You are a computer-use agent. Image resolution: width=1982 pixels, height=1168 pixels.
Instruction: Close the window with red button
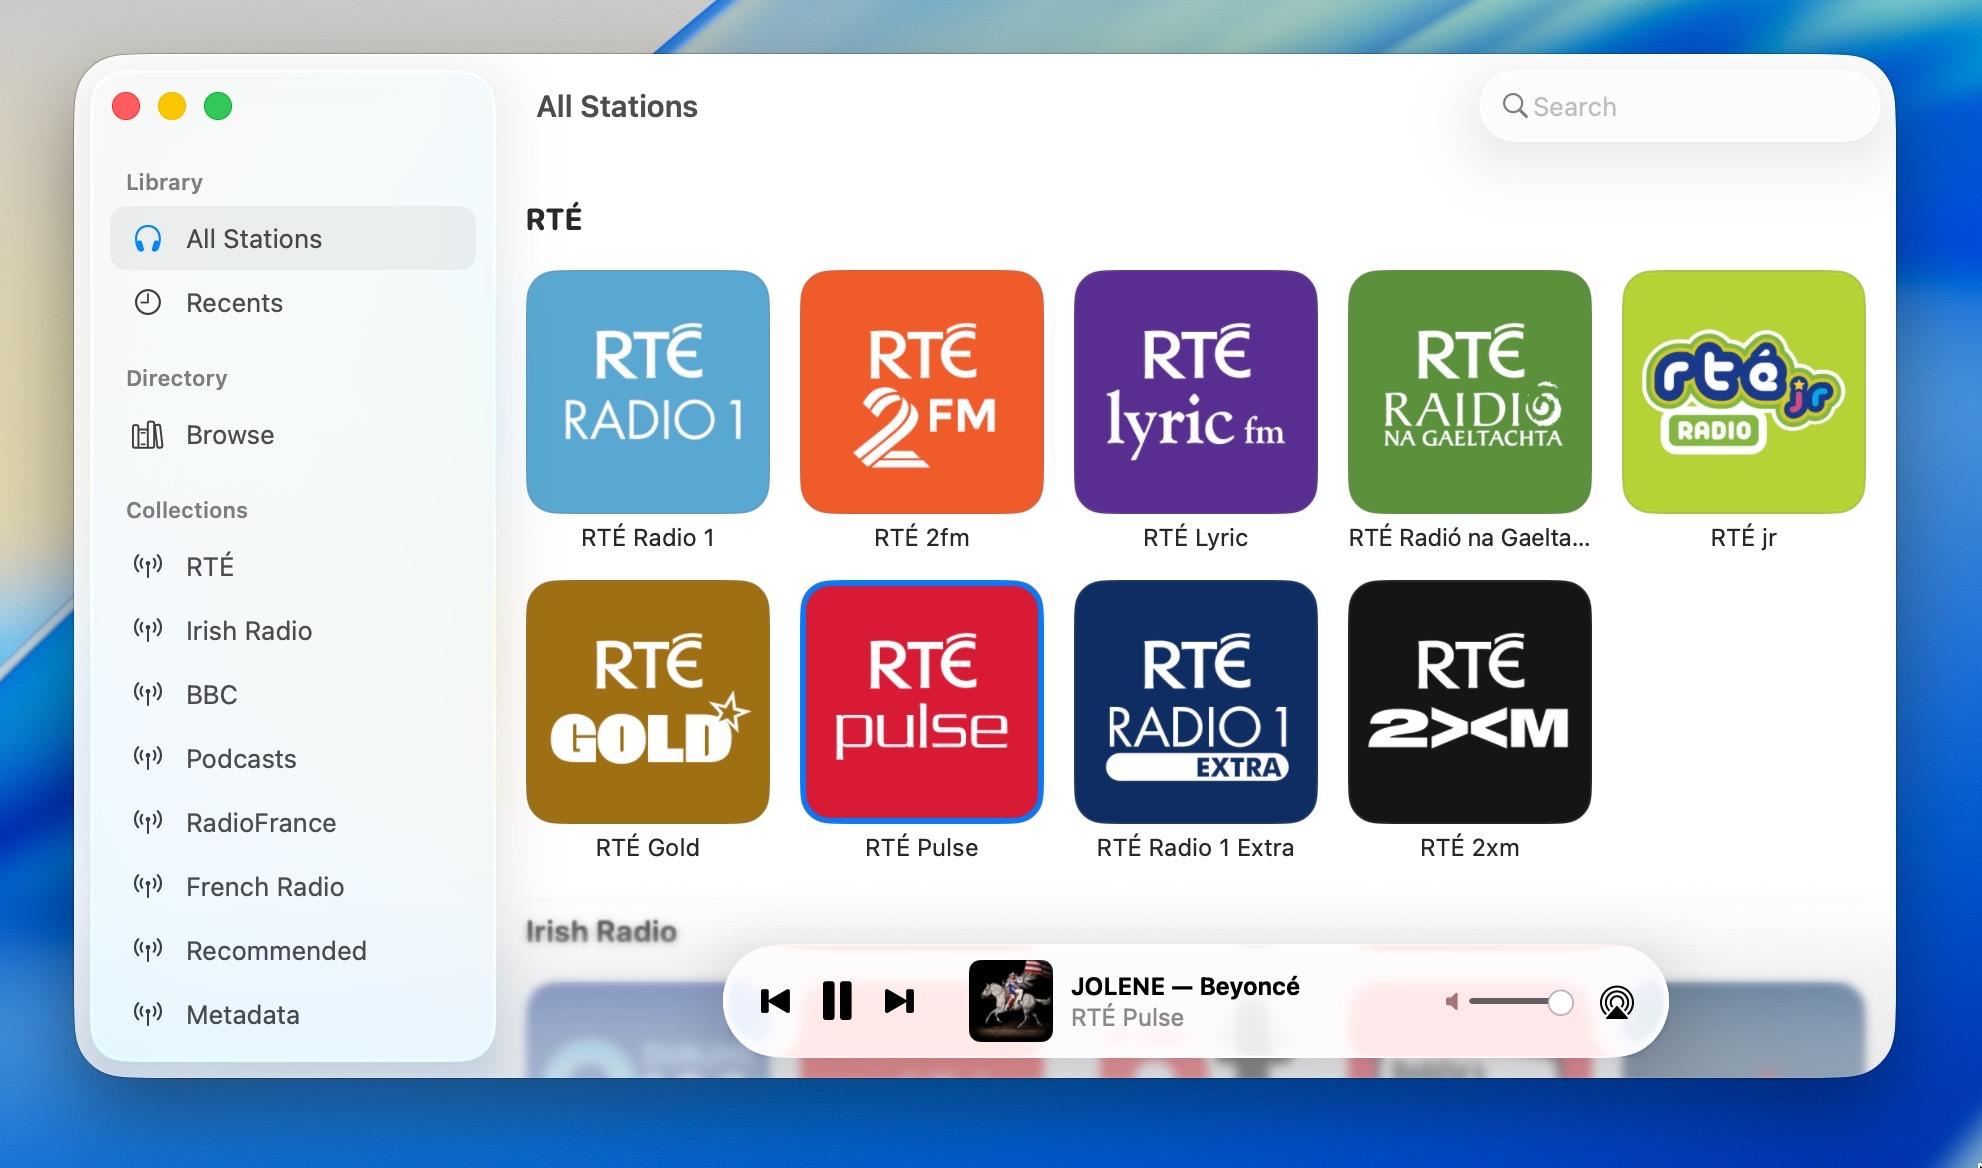coord(126,106)
